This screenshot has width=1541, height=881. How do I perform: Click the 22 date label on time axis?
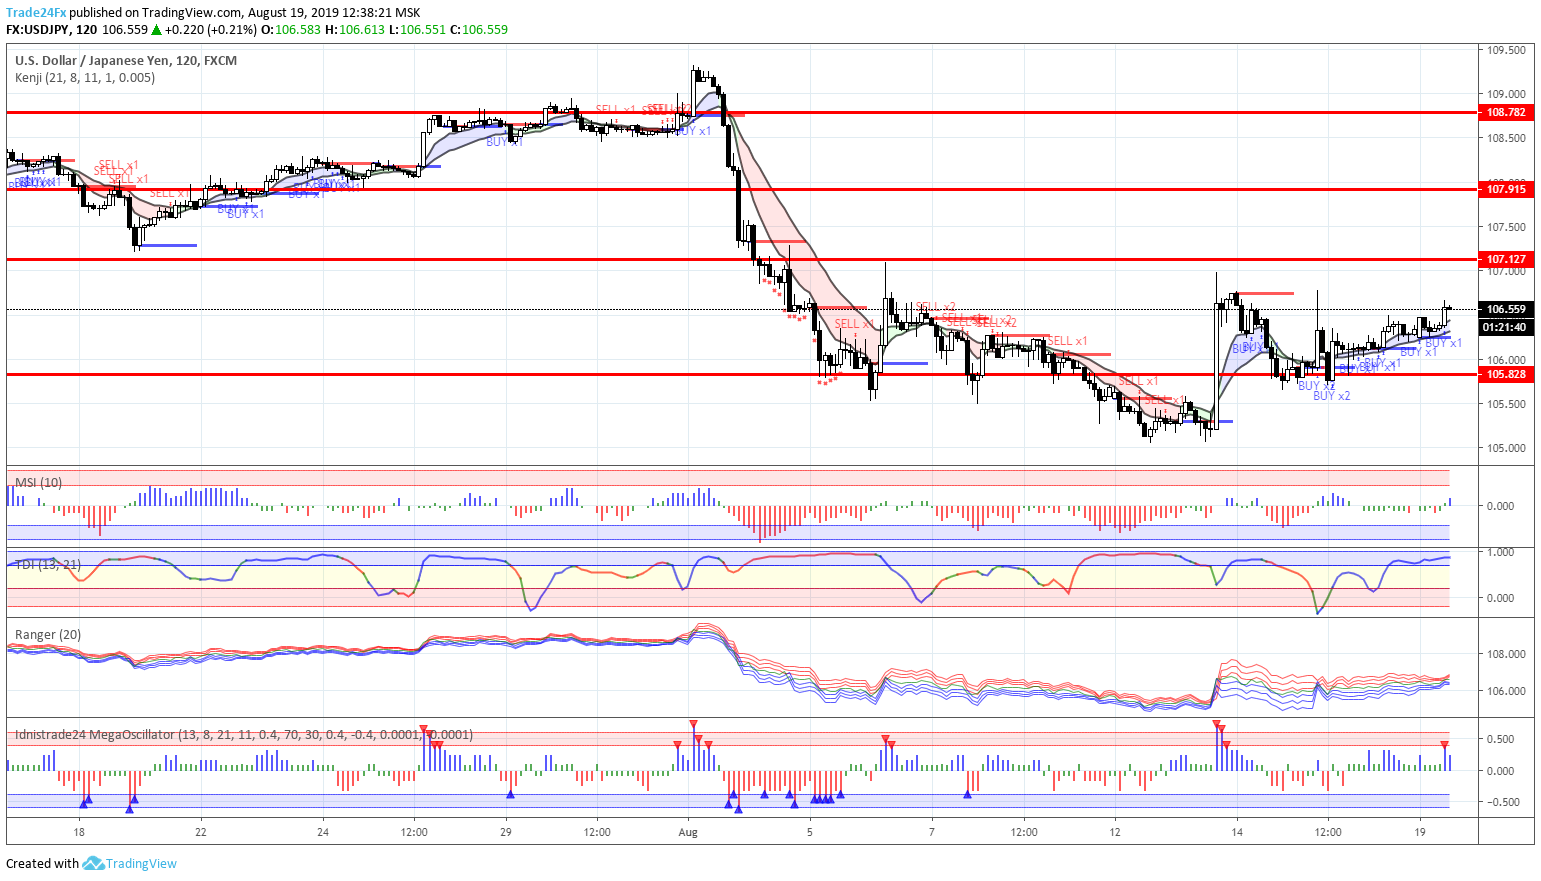coord(201,831)
